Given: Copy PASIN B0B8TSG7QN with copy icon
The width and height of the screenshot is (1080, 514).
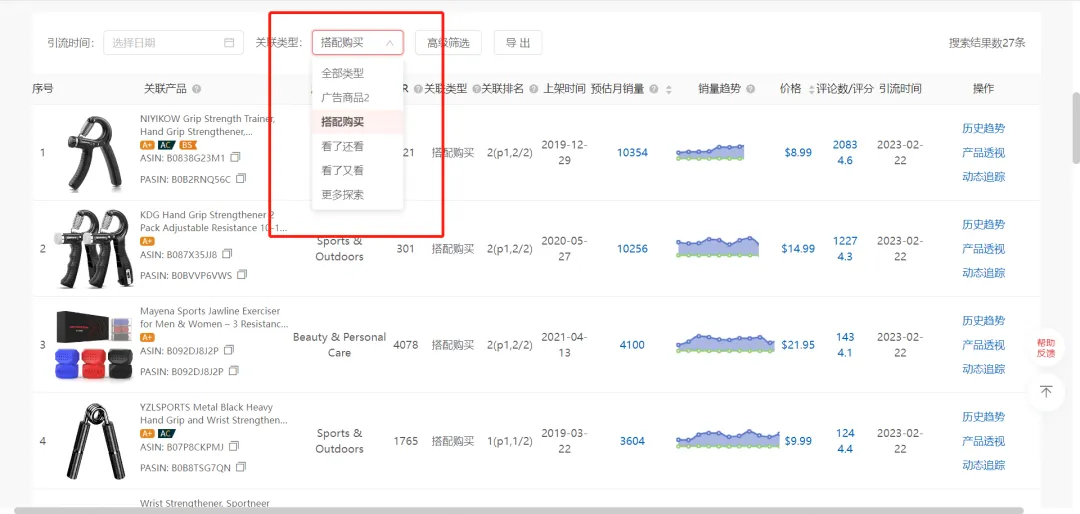Looking at the screenshot, I should [241, 467].
